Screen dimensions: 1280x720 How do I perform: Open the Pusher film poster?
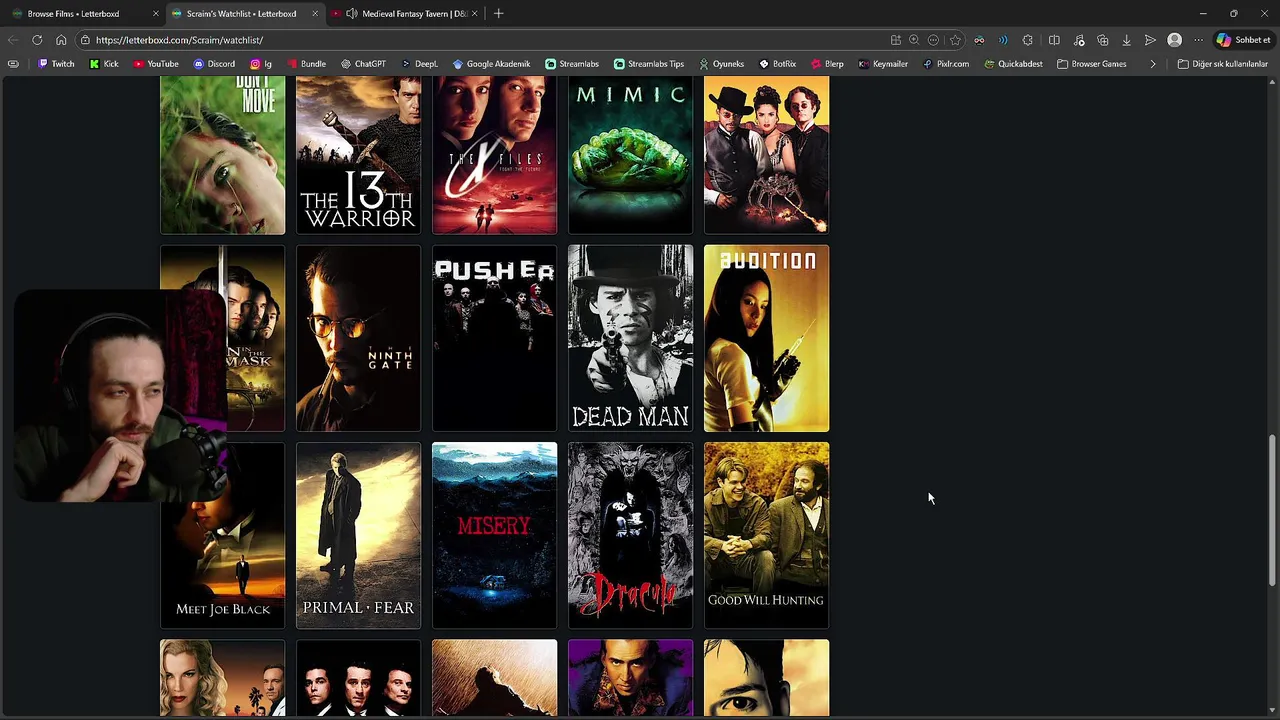point(494,338)
